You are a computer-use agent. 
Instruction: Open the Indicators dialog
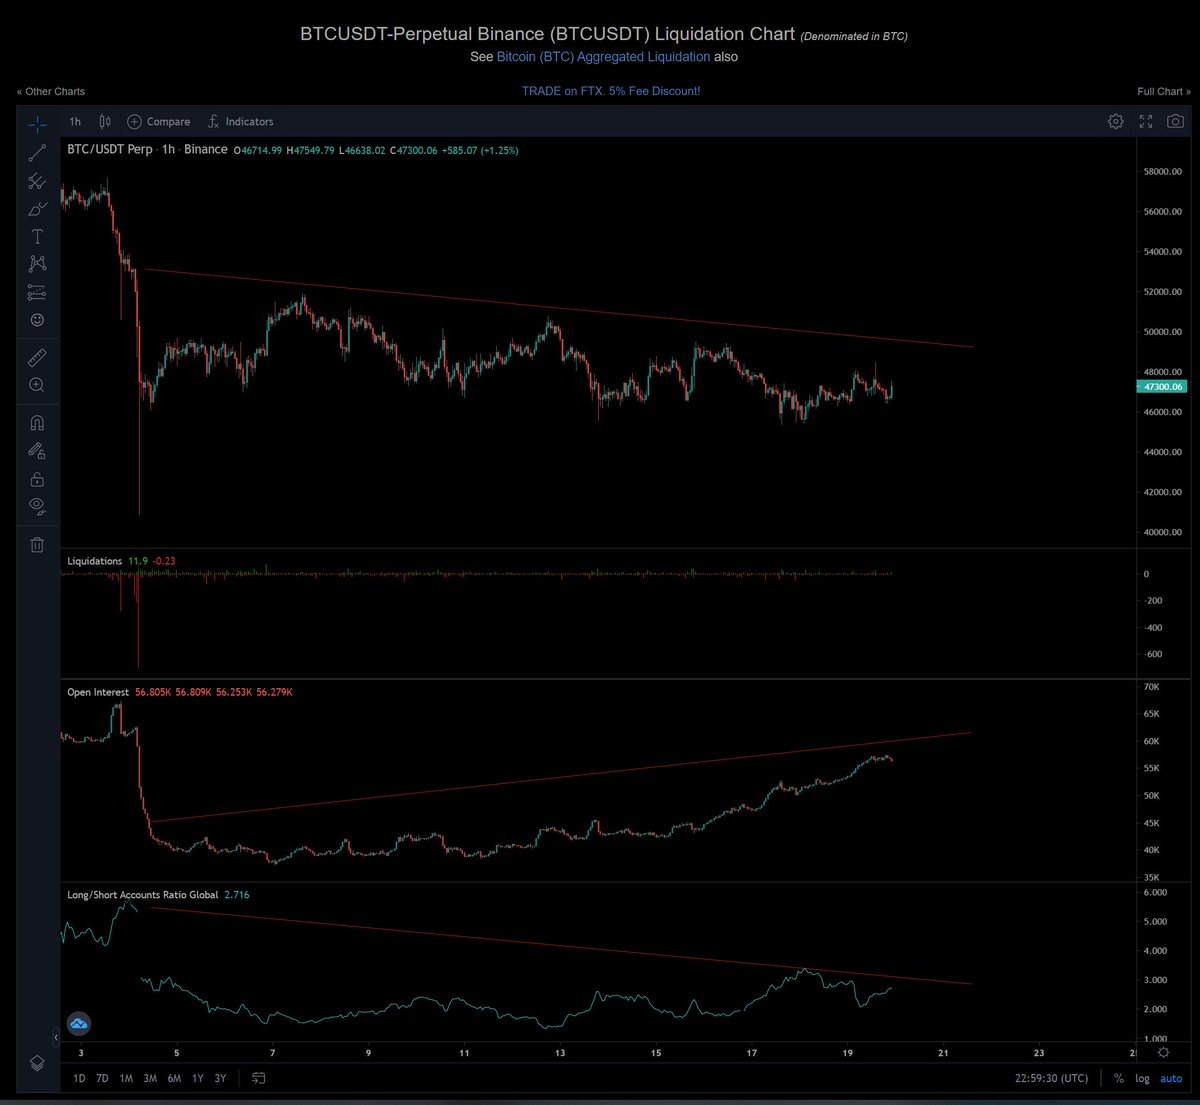[240, 121]
